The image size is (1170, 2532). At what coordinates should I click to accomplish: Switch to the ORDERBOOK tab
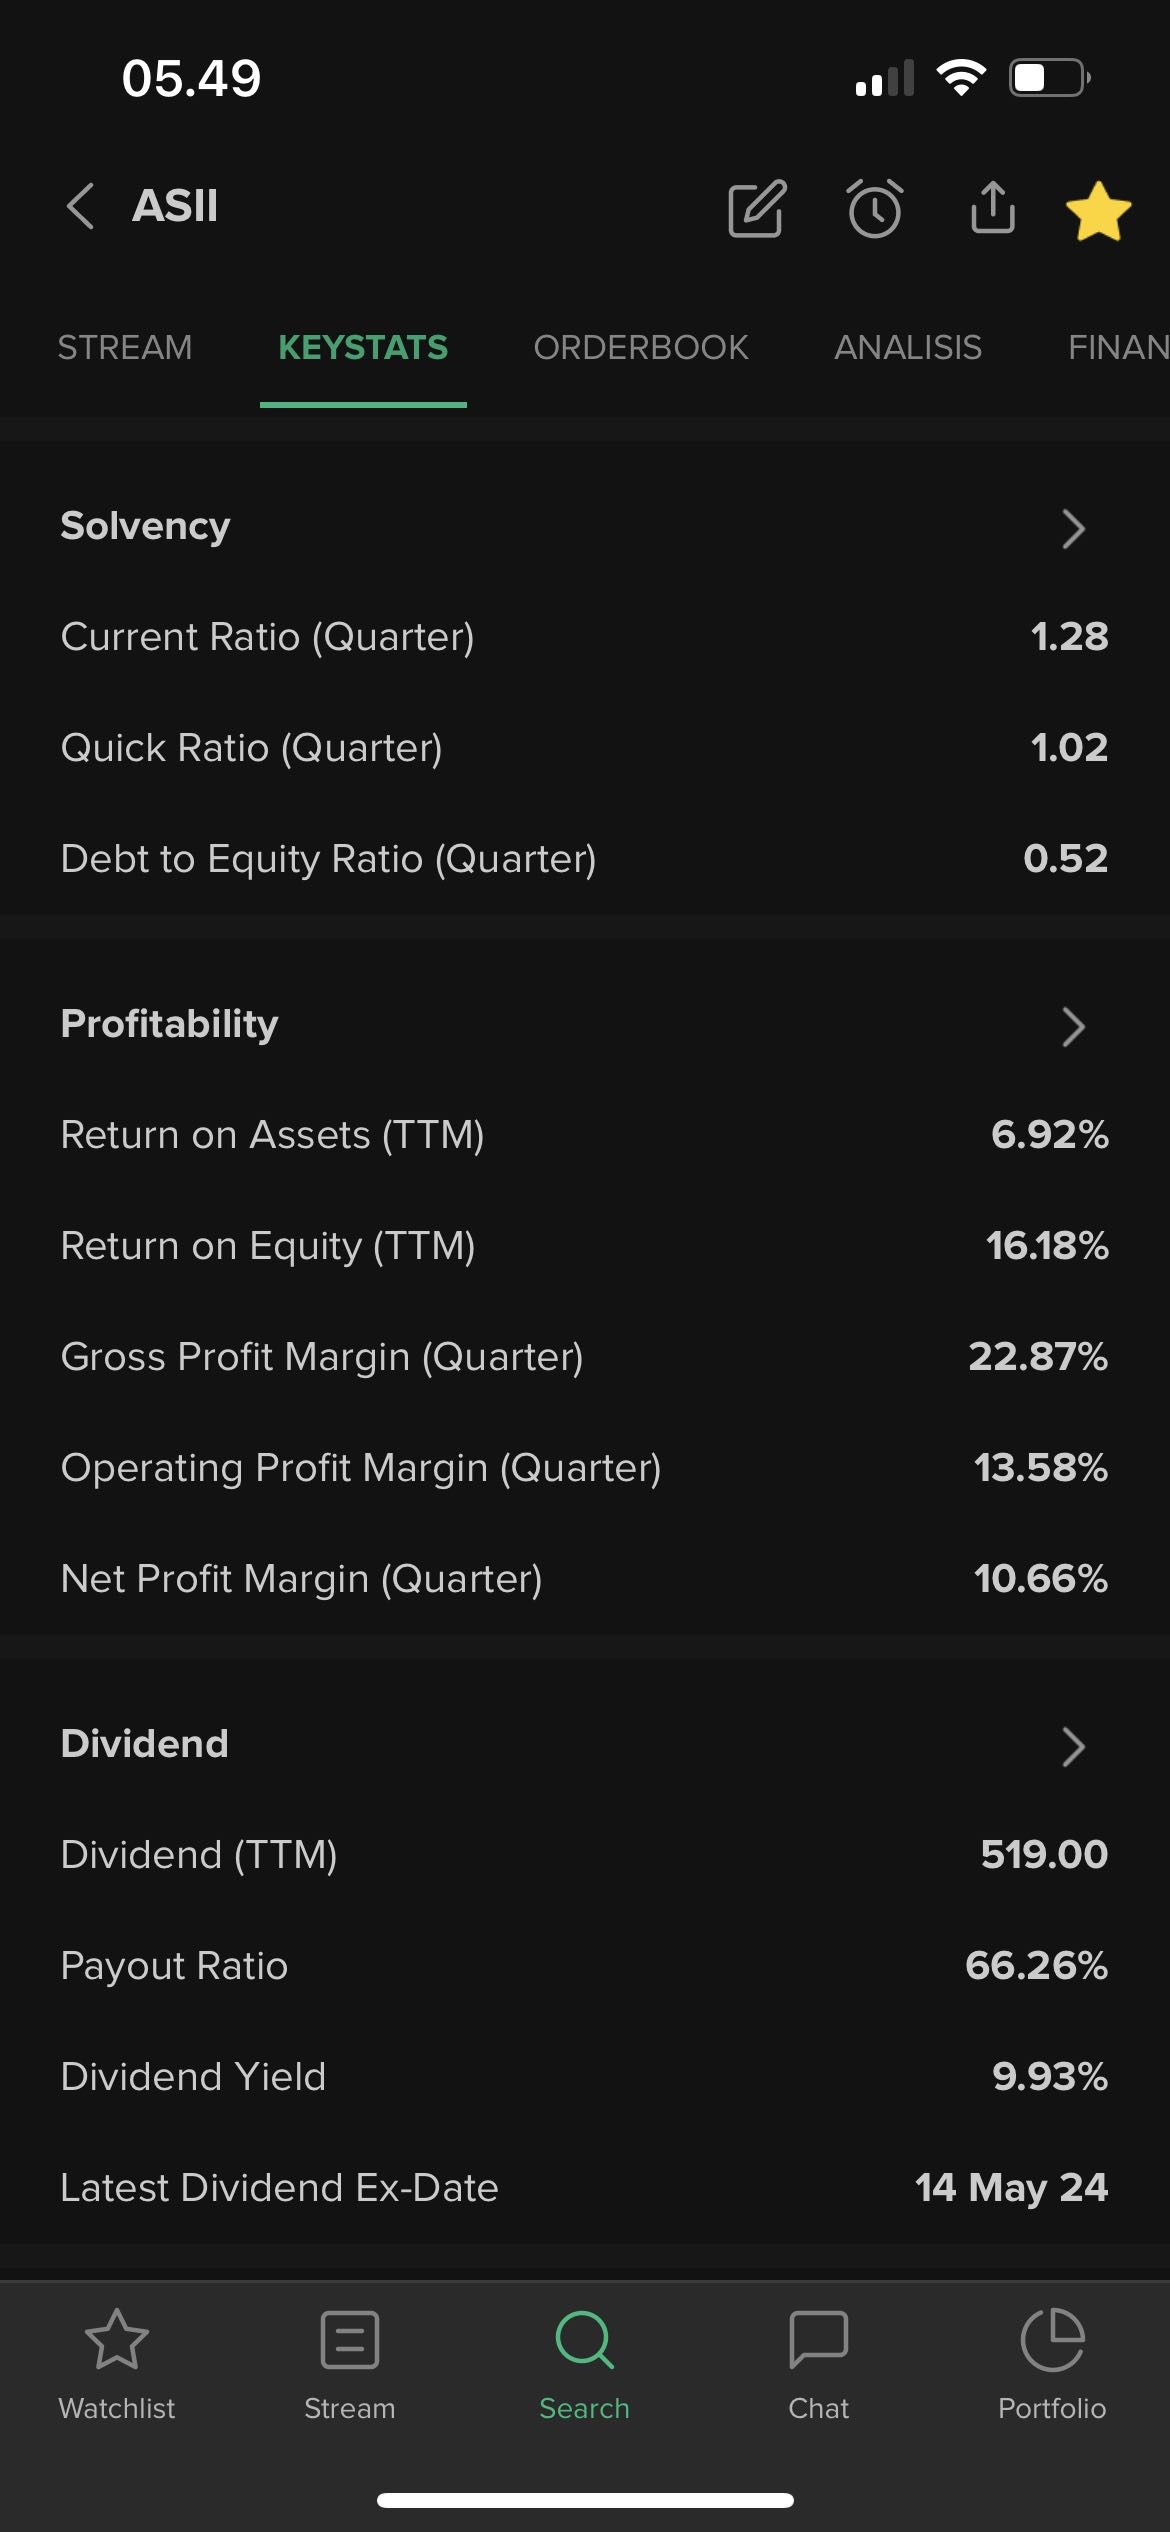click(641, 347)
